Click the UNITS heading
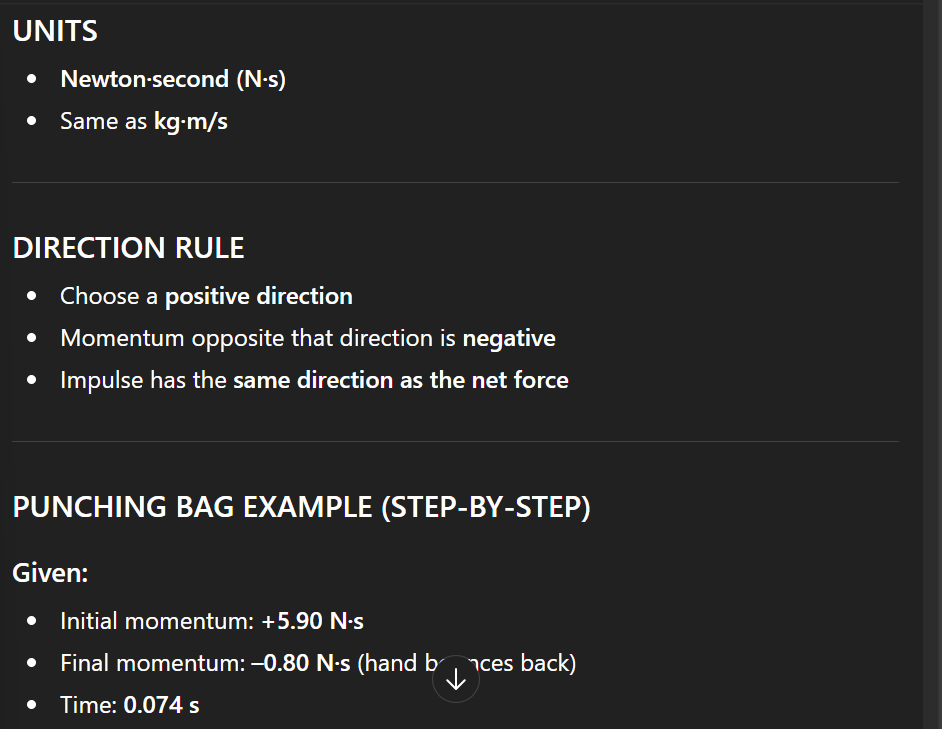This screenshot has width=942, height=729. pos(55,31)
